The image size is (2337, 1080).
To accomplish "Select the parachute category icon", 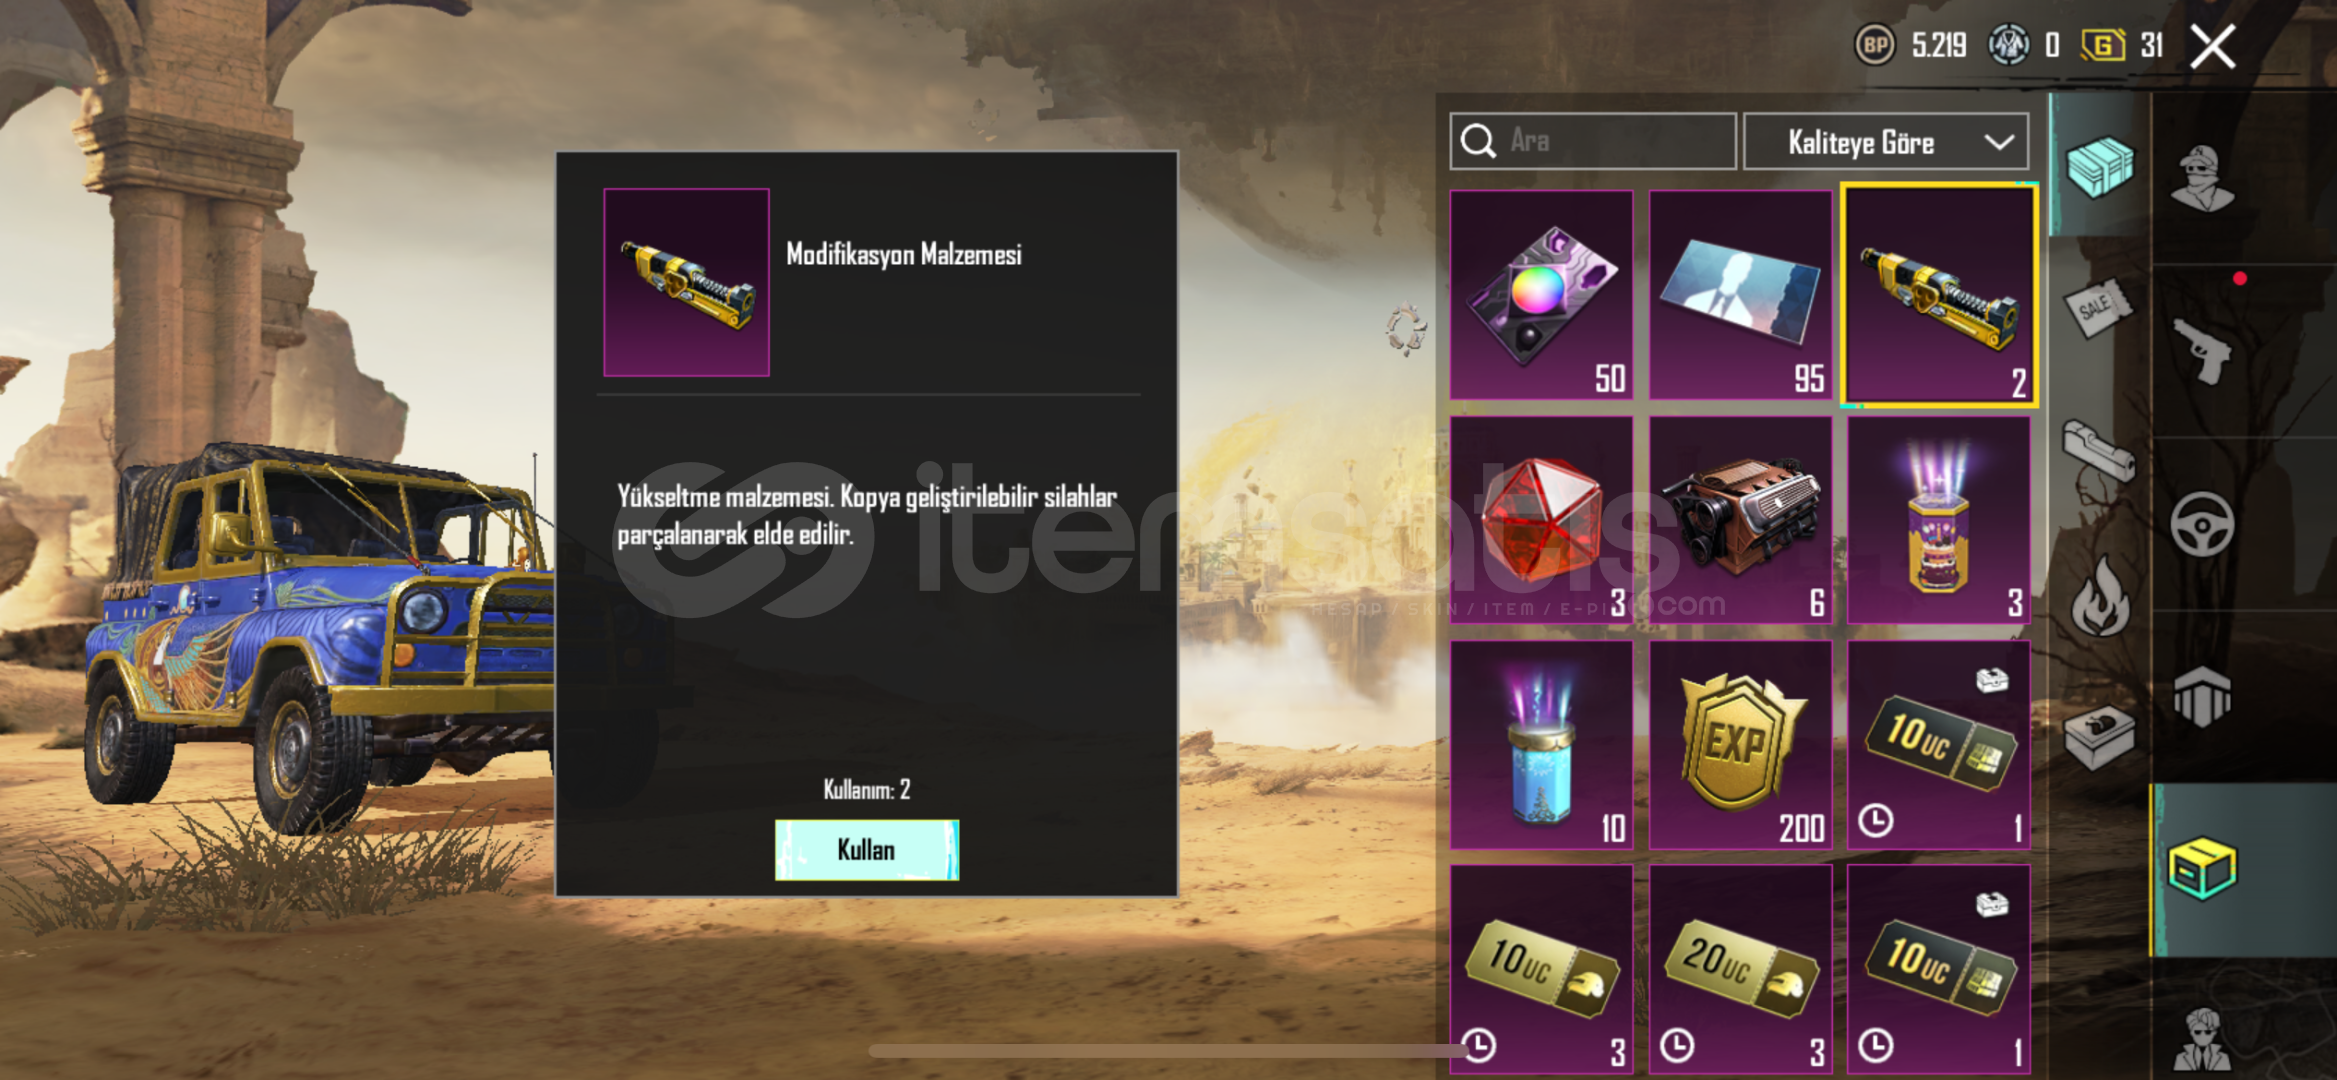I will 2202,695.
